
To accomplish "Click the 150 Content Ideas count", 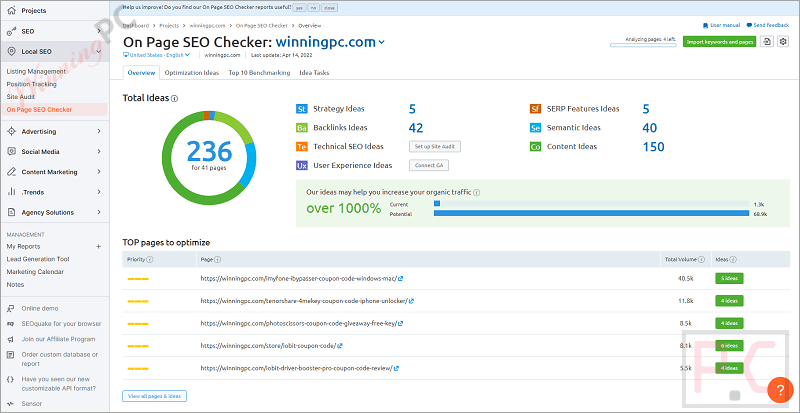I will click(653, 147).
